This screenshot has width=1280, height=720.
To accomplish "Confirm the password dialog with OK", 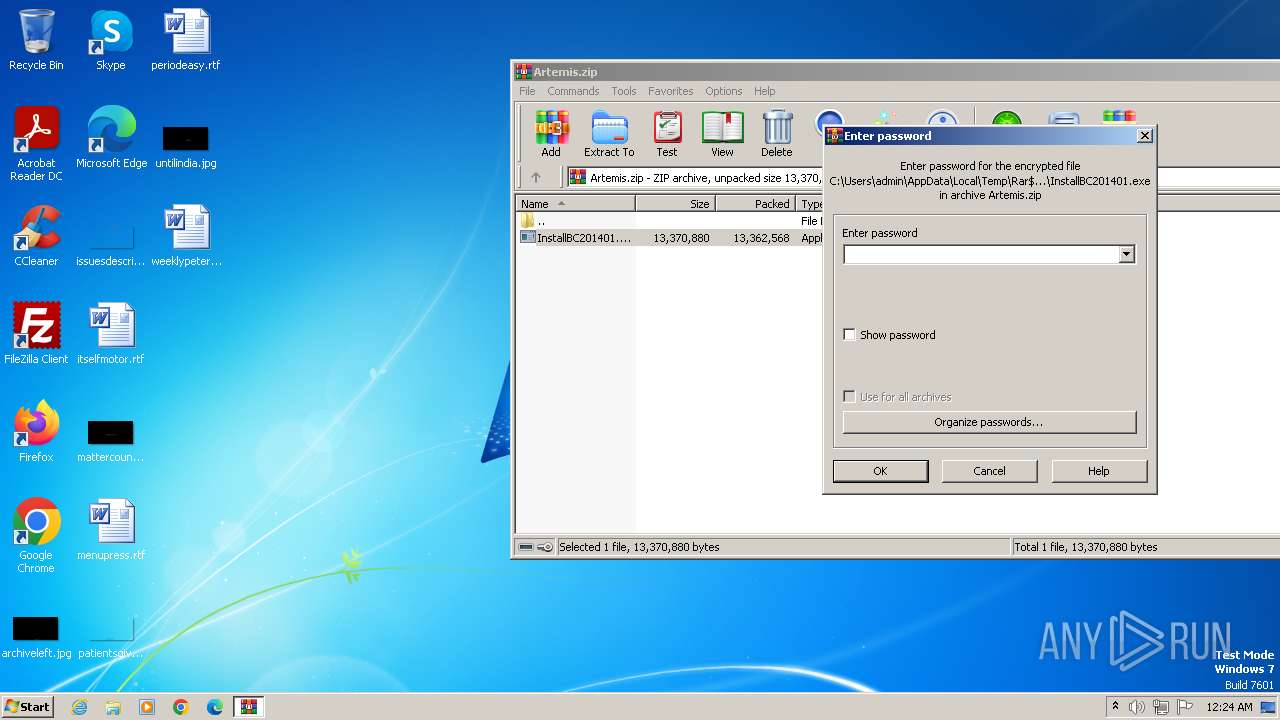I will coord(880,471).
